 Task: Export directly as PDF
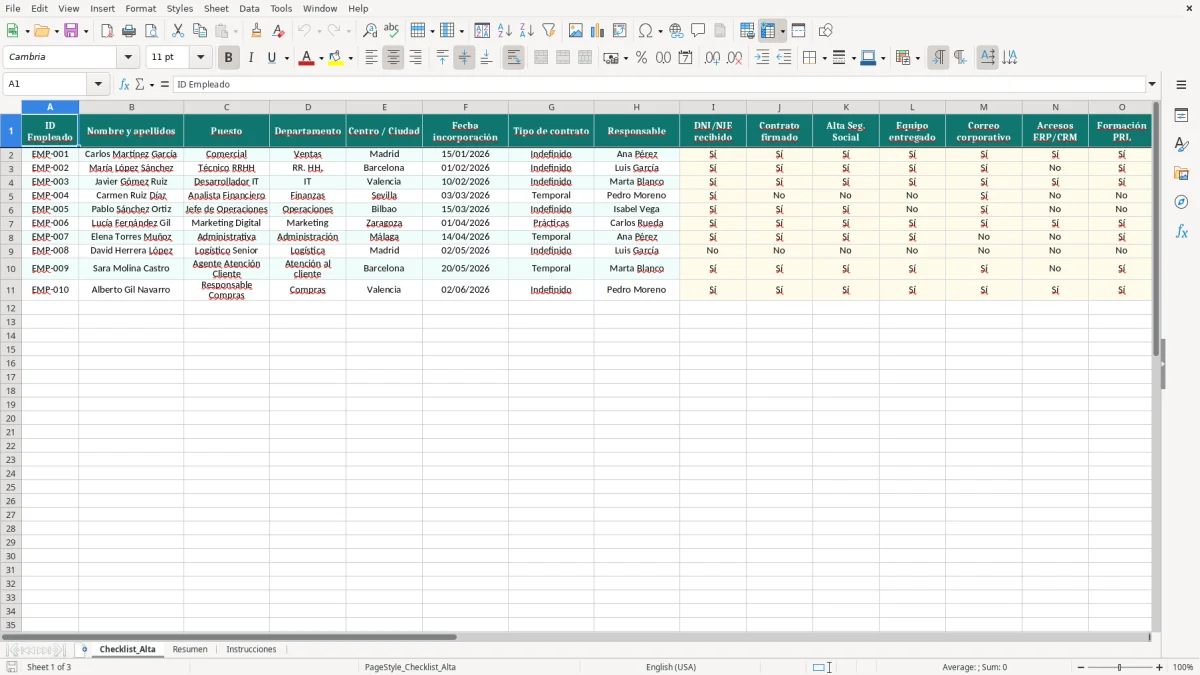point(107,31)
